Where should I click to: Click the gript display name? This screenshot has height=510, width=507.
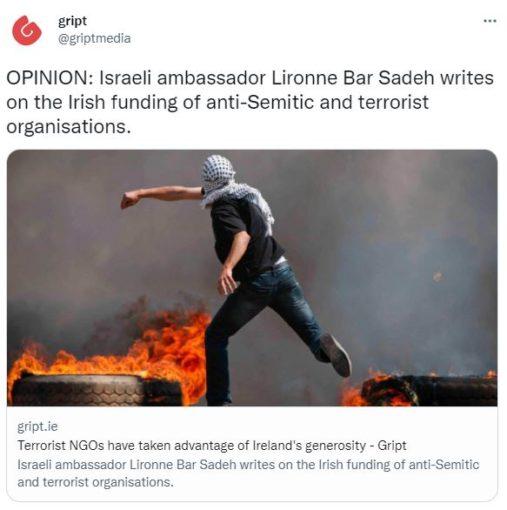pyautogui.click(x=72, y=22)
